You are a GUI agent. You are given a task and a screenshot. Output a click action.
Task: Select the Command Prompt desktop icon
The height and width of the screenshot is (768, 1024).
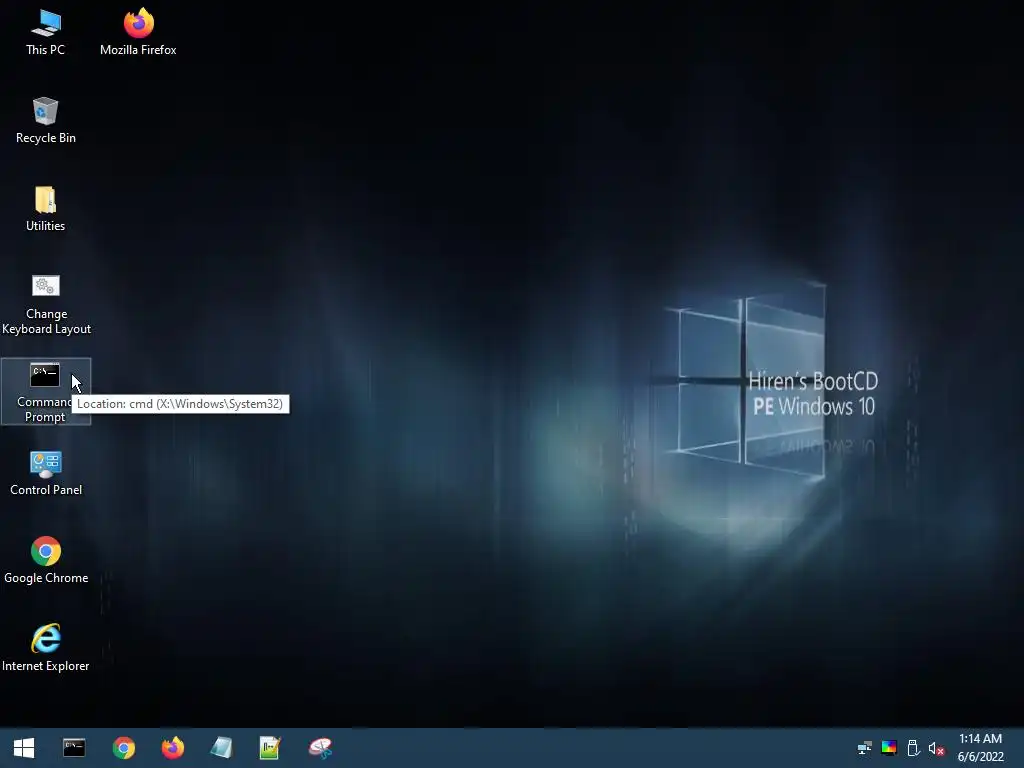45,392
